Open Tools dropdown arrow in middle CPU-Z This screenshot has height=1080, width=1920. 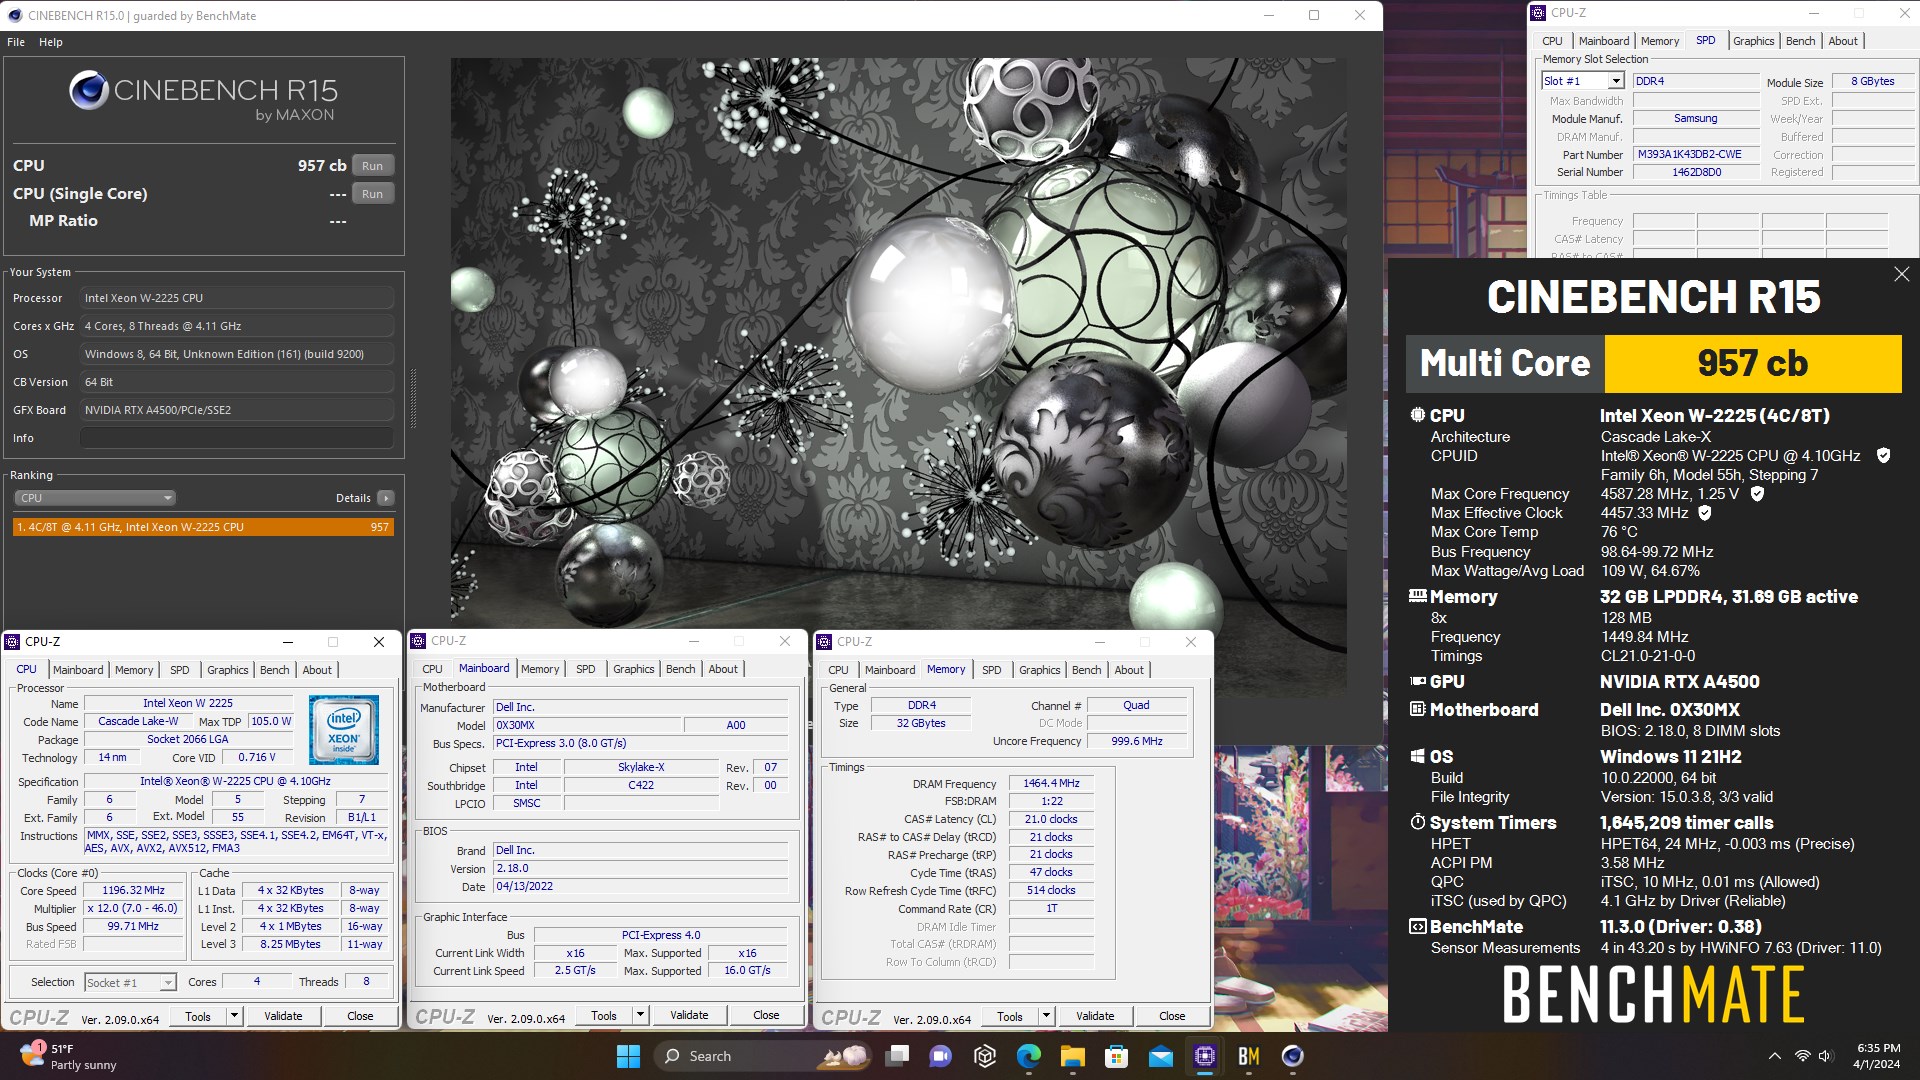(x=641, y=1015)
